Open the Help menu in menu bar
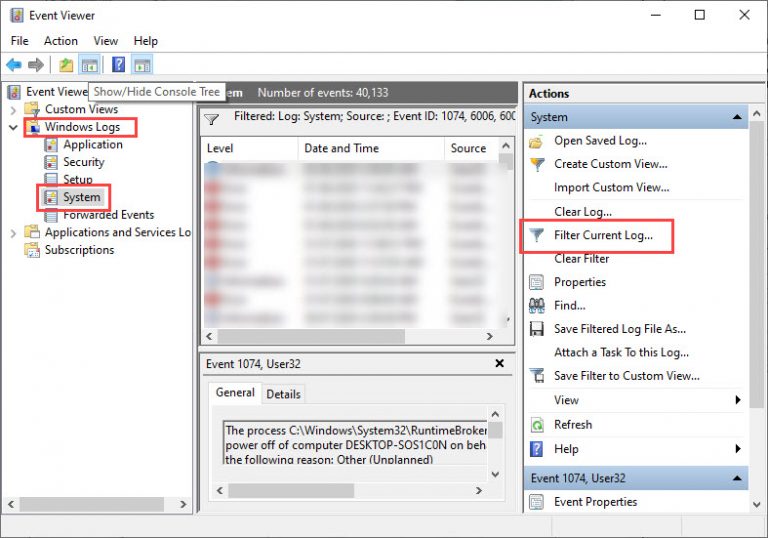 (x=145, y=41)
